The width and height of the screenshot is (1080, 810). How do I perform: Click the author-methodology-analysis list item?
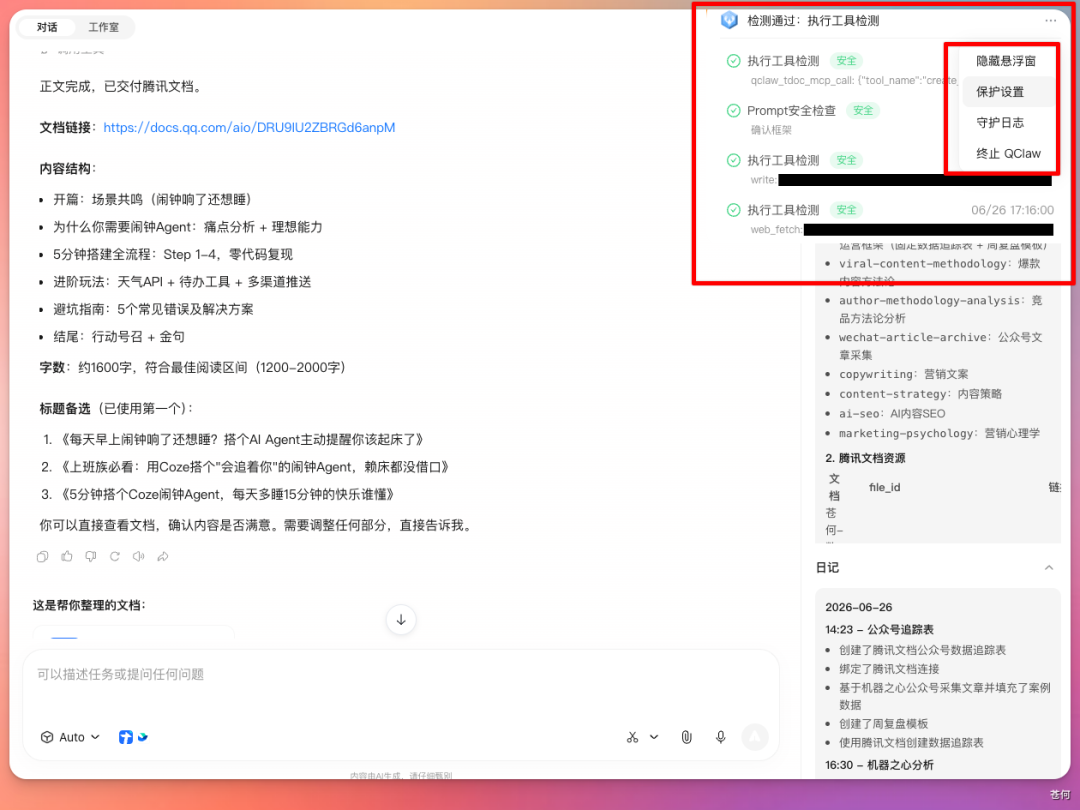point(940,309)
